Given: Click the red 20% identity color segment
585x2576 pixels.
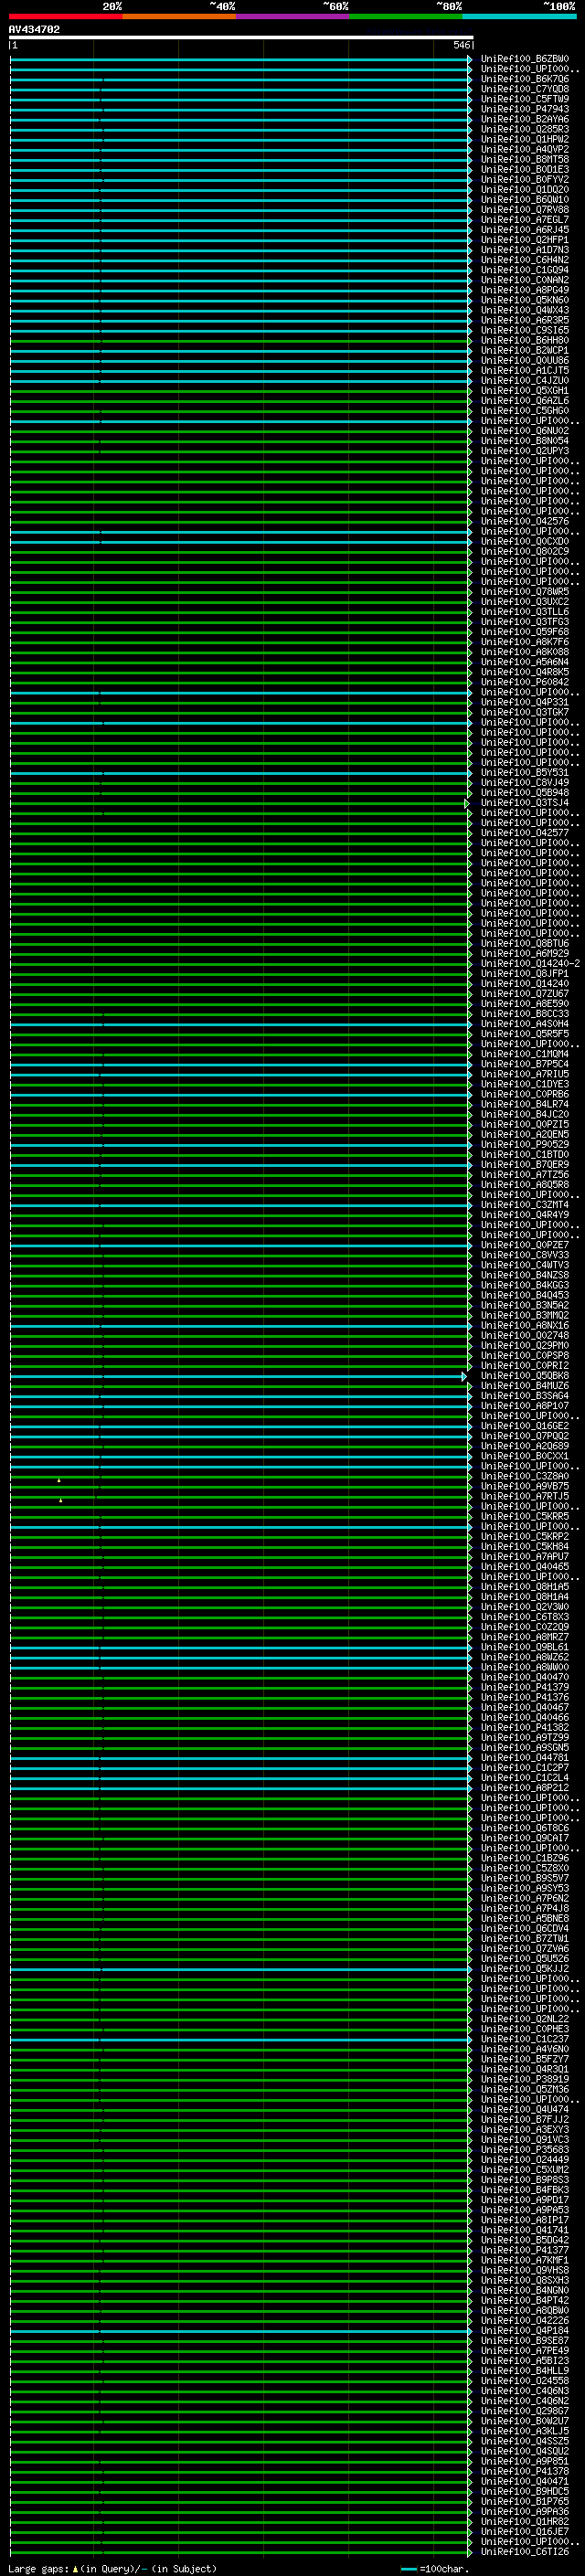Looking at the screenshot, I should [x=65, y=16].
